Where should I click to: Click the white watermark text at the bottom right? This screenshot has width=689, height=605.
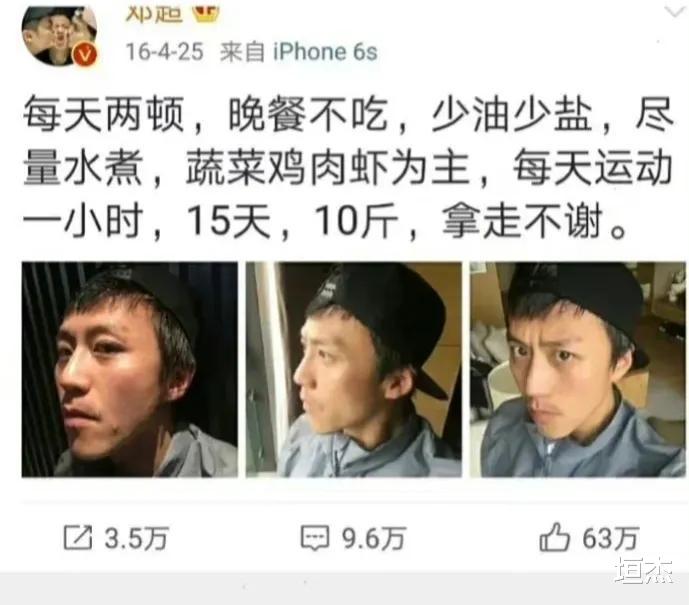[x=644, y=570]
